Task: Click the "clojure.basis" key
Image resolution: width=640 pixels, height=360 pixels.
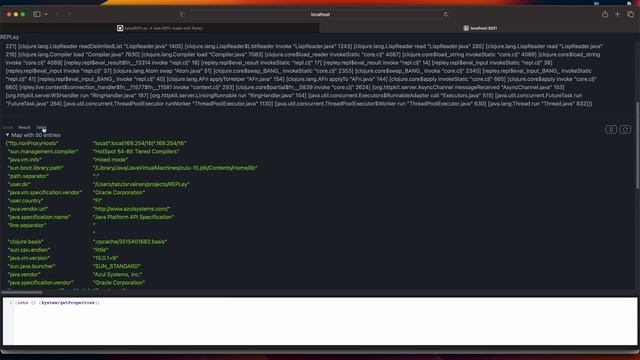Action: (25, 242)
